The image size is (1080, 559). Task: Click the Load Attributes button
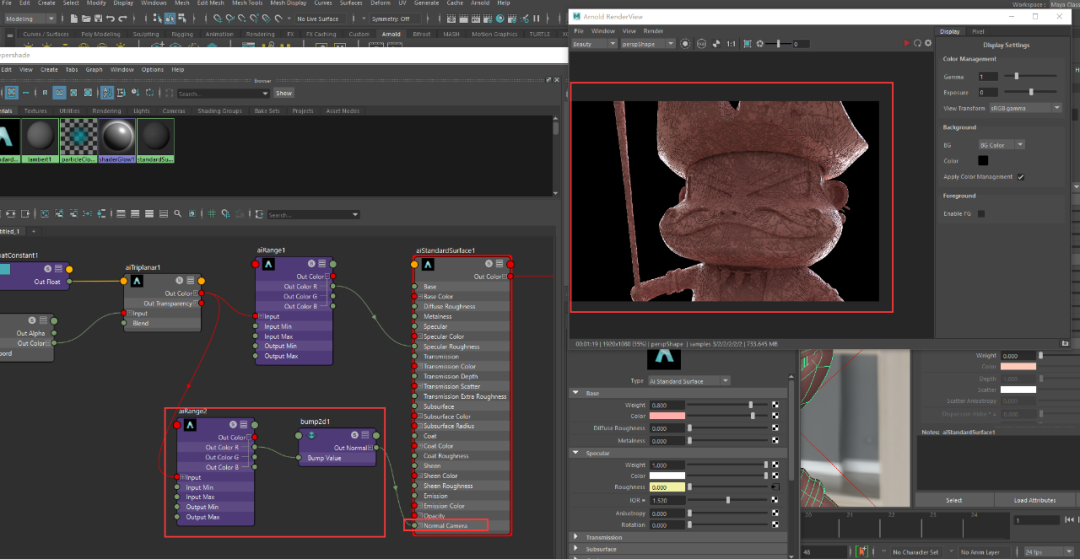pos(1035,500)
